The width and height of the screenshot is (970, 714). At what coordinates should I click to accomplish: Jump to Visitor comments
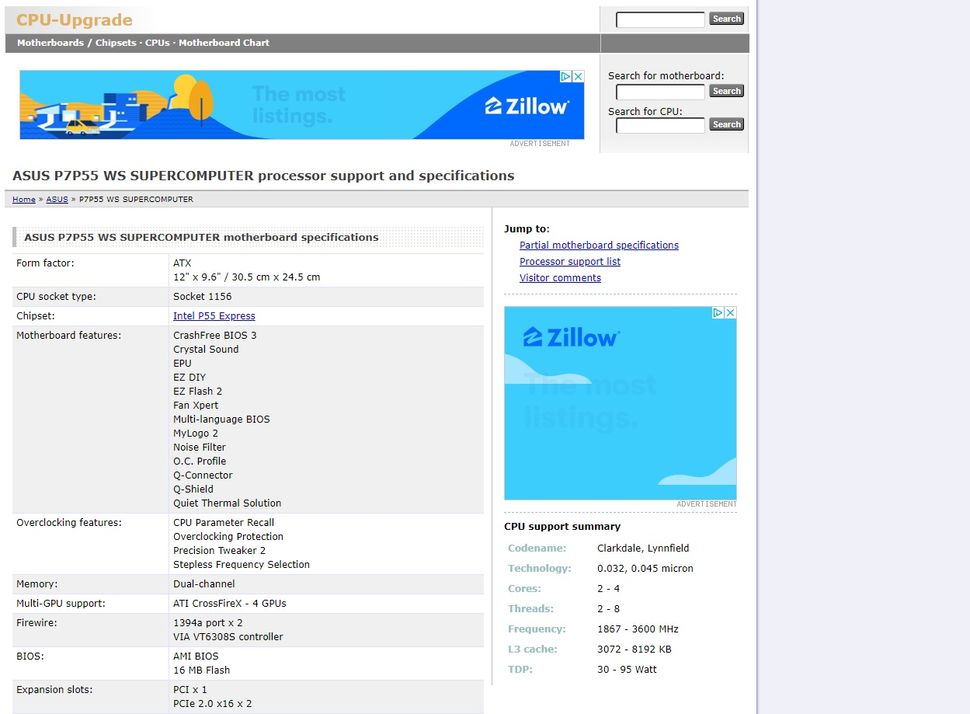(x=560, y=278)
